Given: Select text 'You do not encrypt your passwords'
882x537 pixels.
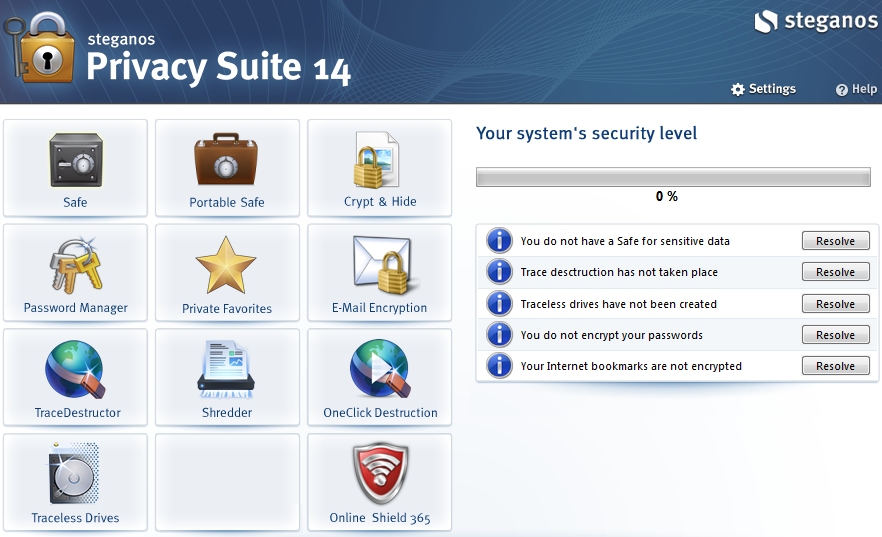Looking at the screenshot, I should point(611,335).
